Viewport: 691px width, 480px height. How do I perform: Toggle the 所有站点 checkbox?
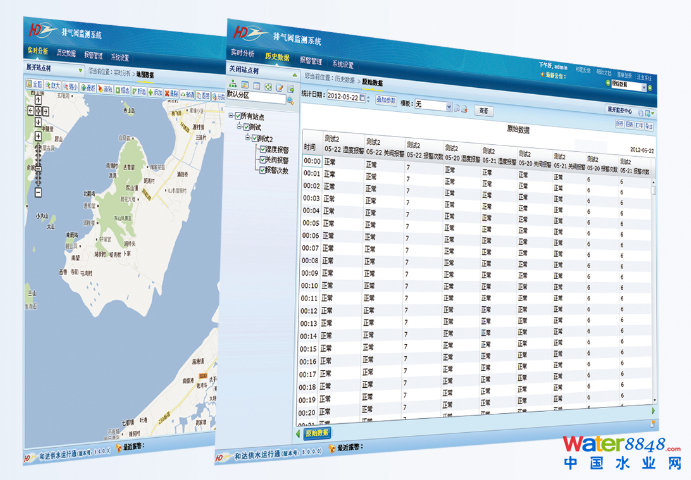coord(238,115)
